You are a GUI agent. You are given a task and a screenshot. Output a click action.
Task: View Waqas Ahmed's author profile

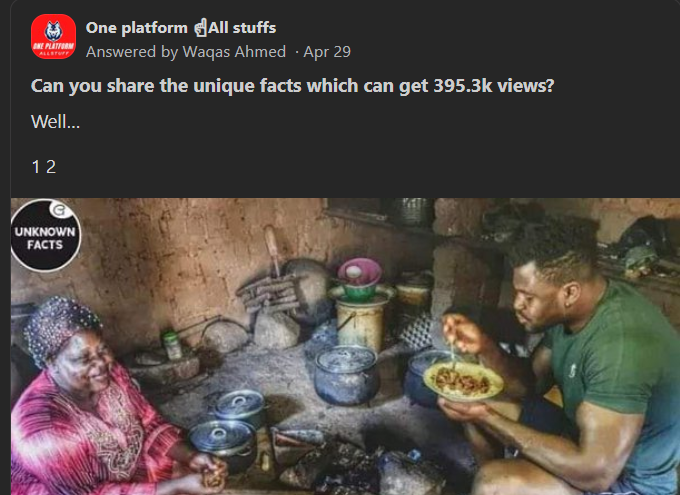pos(234,52)
